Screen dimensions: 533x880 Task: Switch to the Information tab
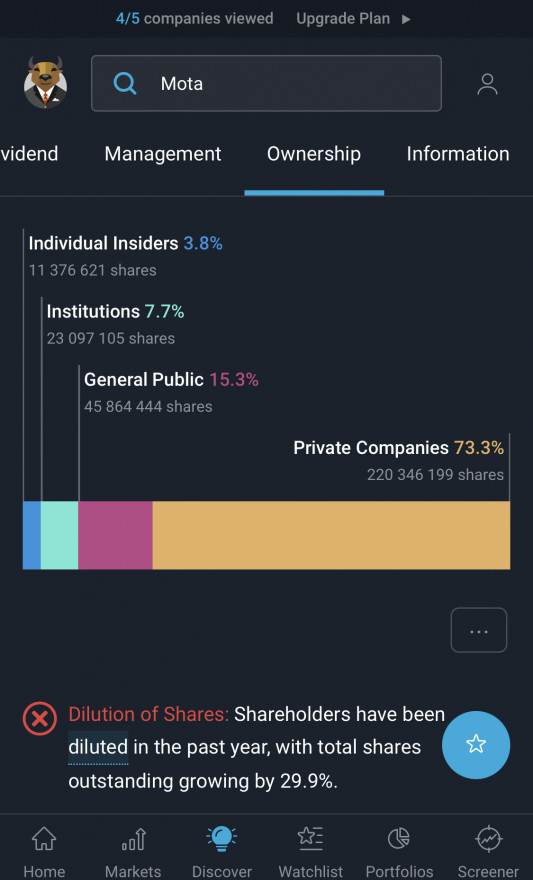coord(458,154)
